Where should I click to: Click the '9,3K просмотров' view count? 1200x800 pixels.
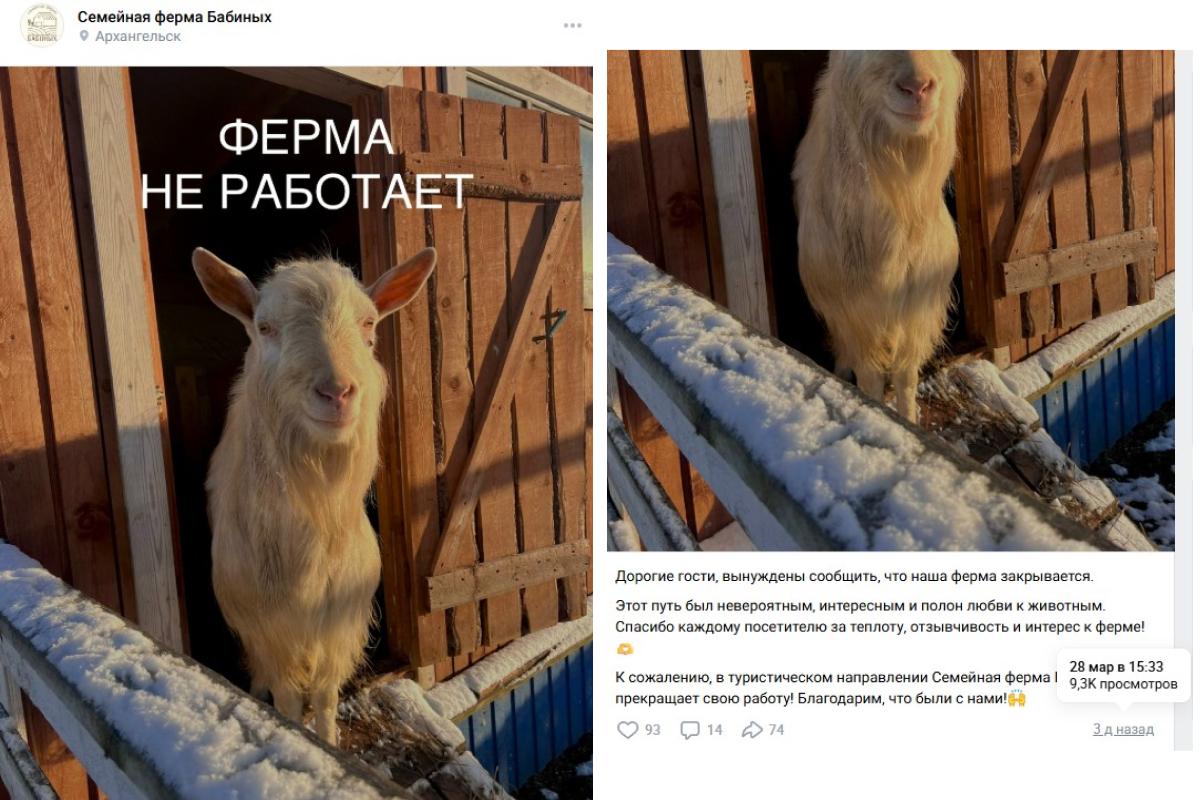1123,685
